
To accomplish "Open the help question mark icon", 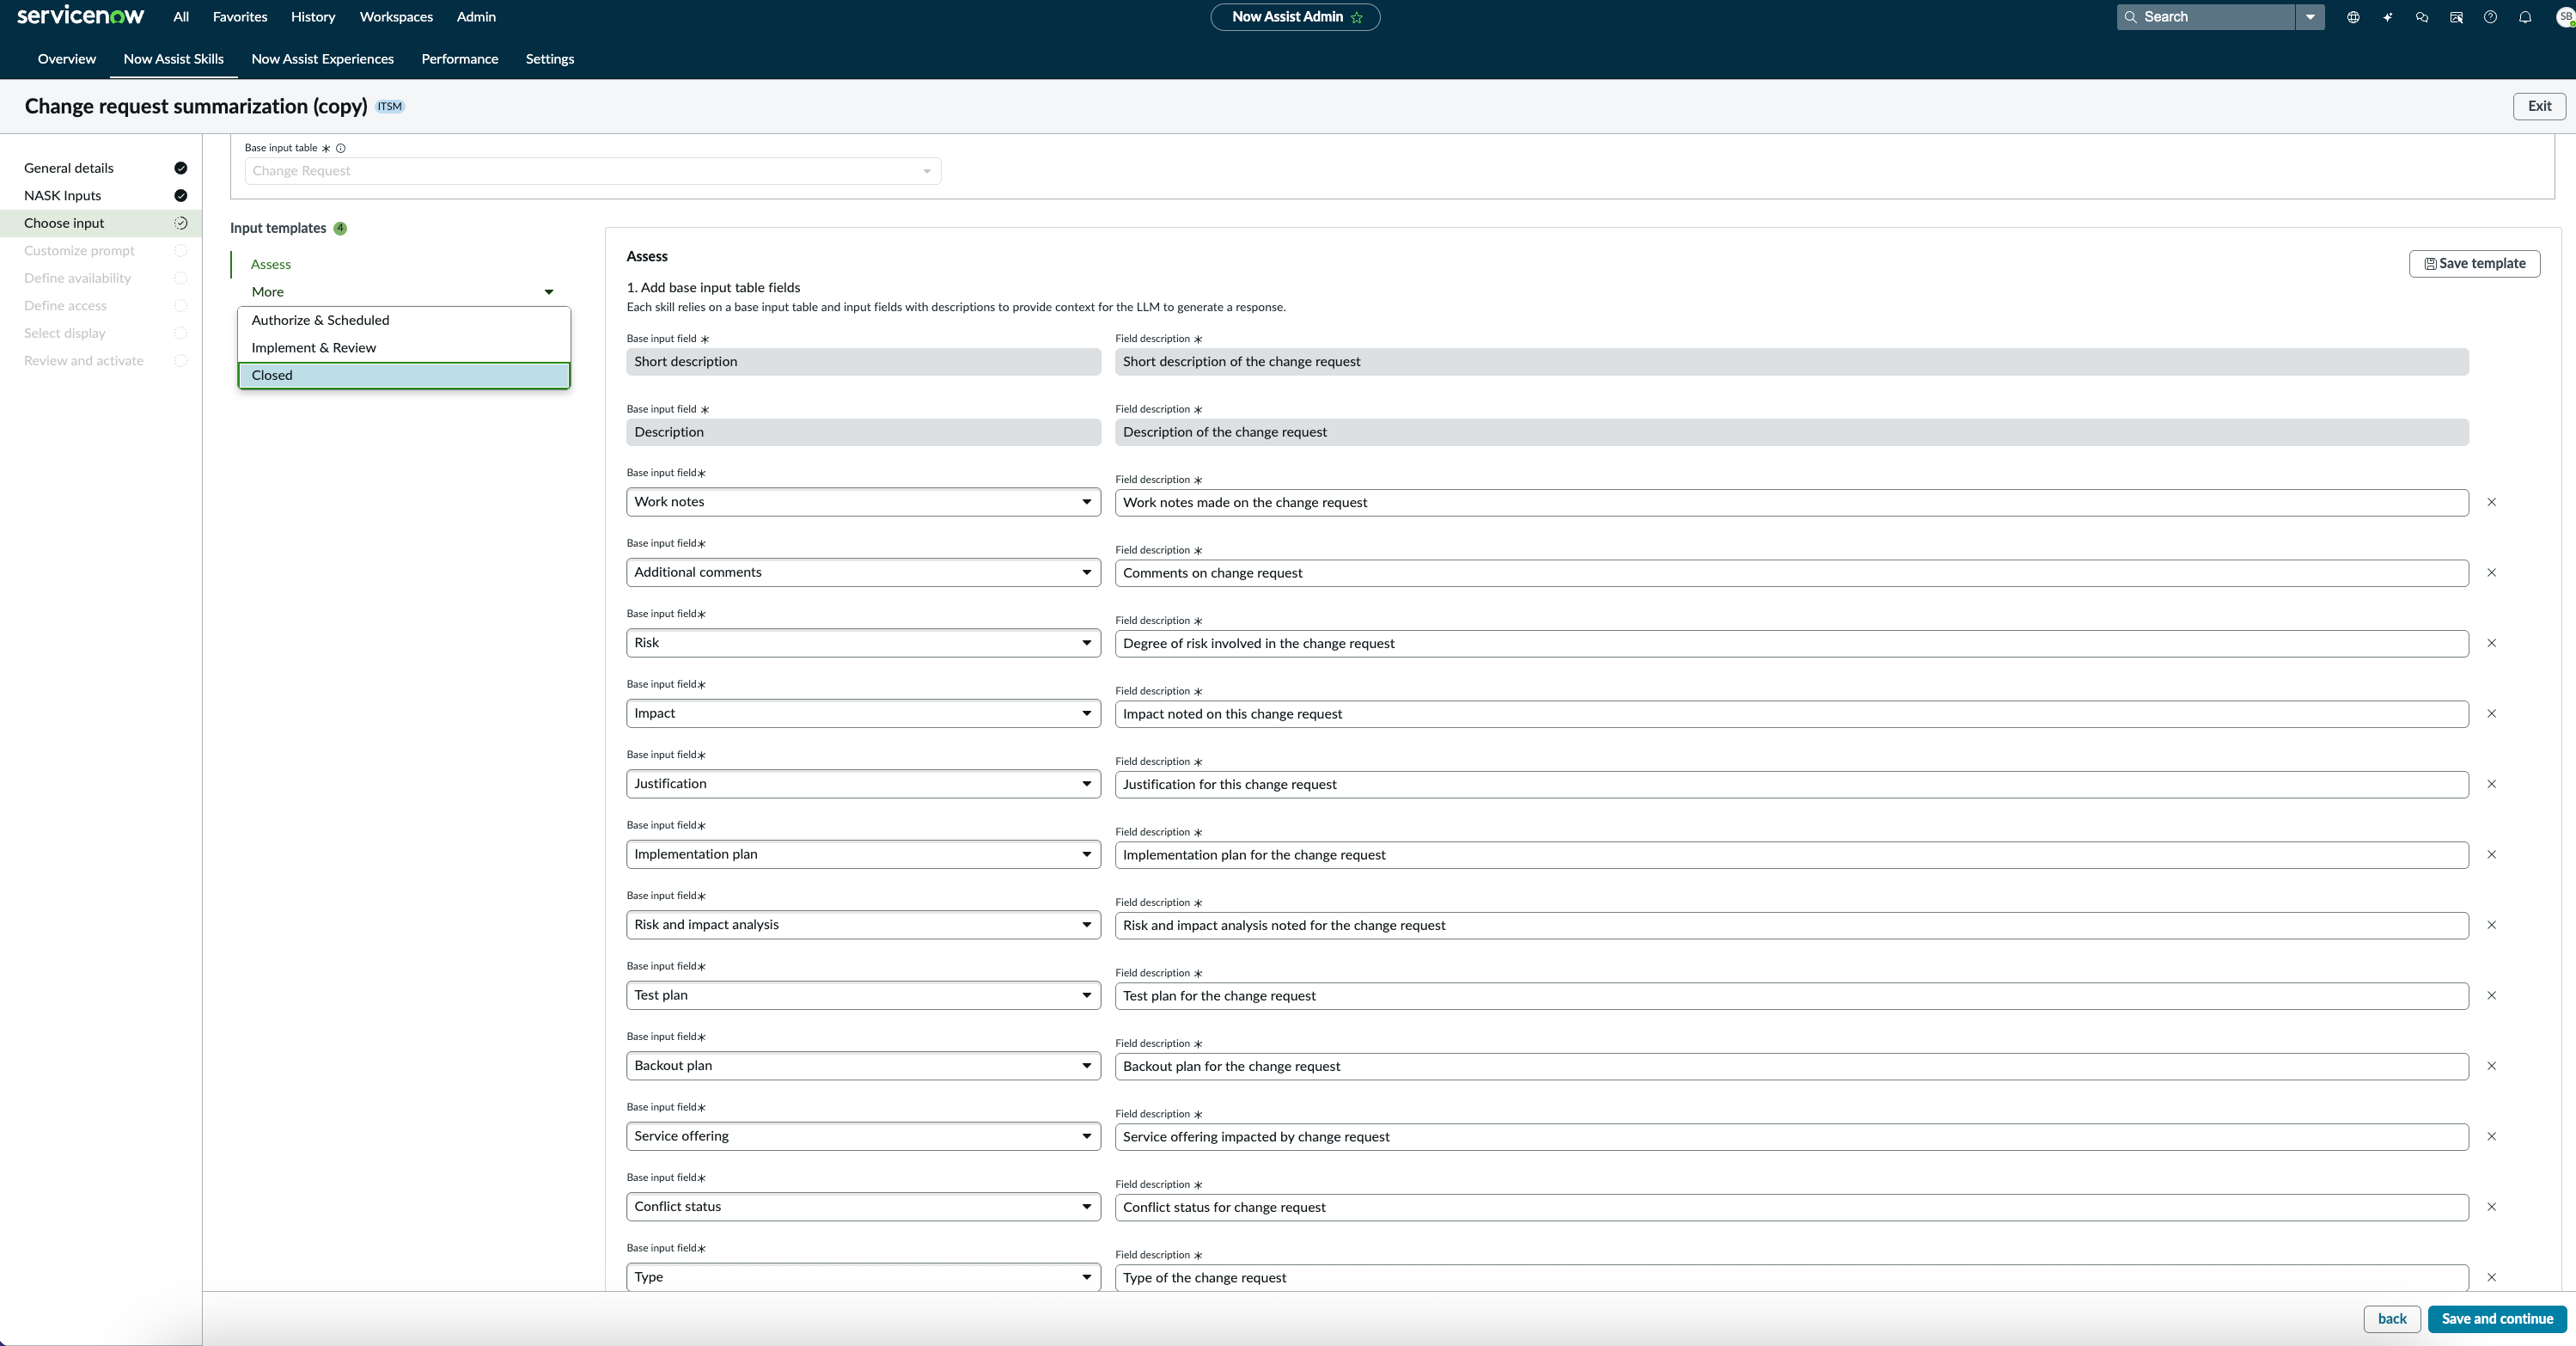I will [2490, 17].
